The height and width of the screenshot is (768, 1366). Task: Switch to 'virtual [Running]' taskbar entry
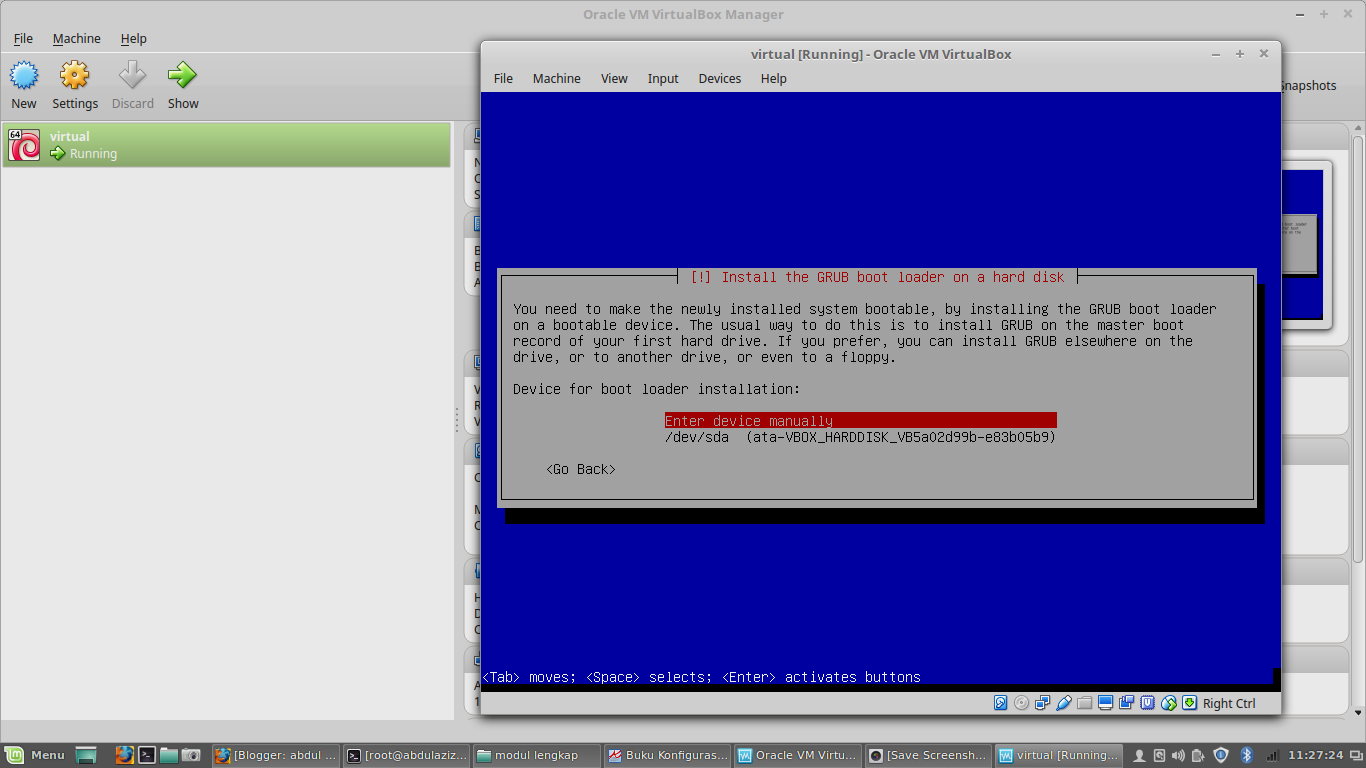point(1058,755)
